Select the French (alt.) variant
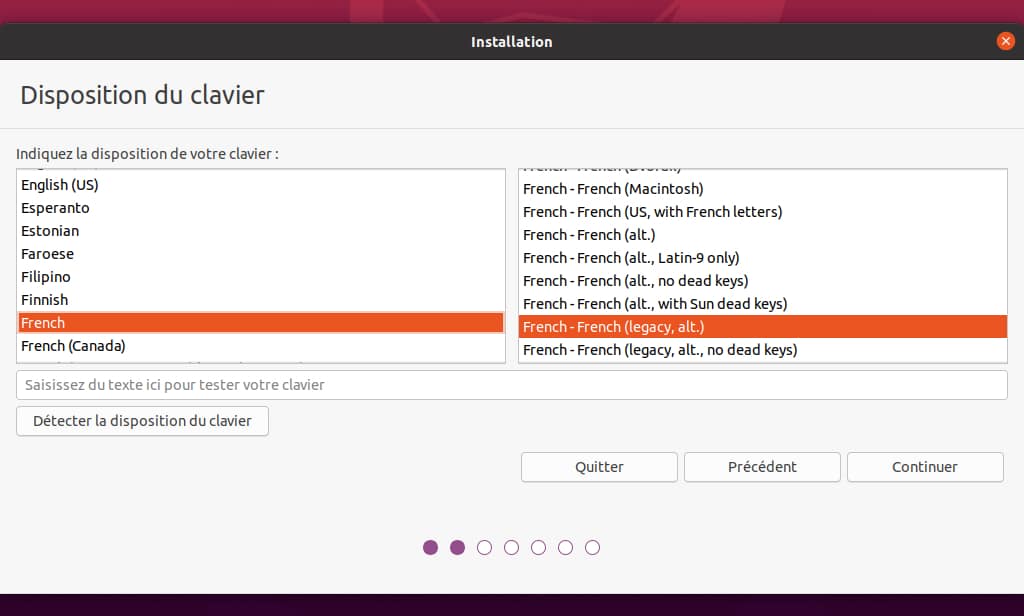The height and width of the screenshot is (616, 1024). click(589, 235)
